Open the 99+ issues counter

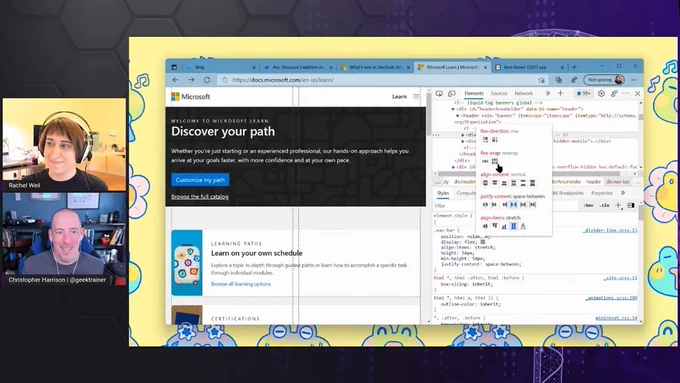(x=584, y=93)
